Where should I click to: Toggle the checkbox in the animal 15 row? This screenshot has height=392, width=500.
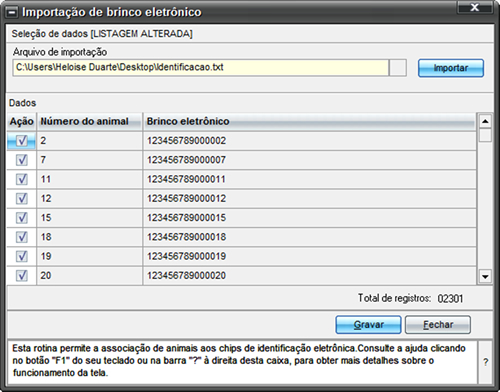point(22,218)
